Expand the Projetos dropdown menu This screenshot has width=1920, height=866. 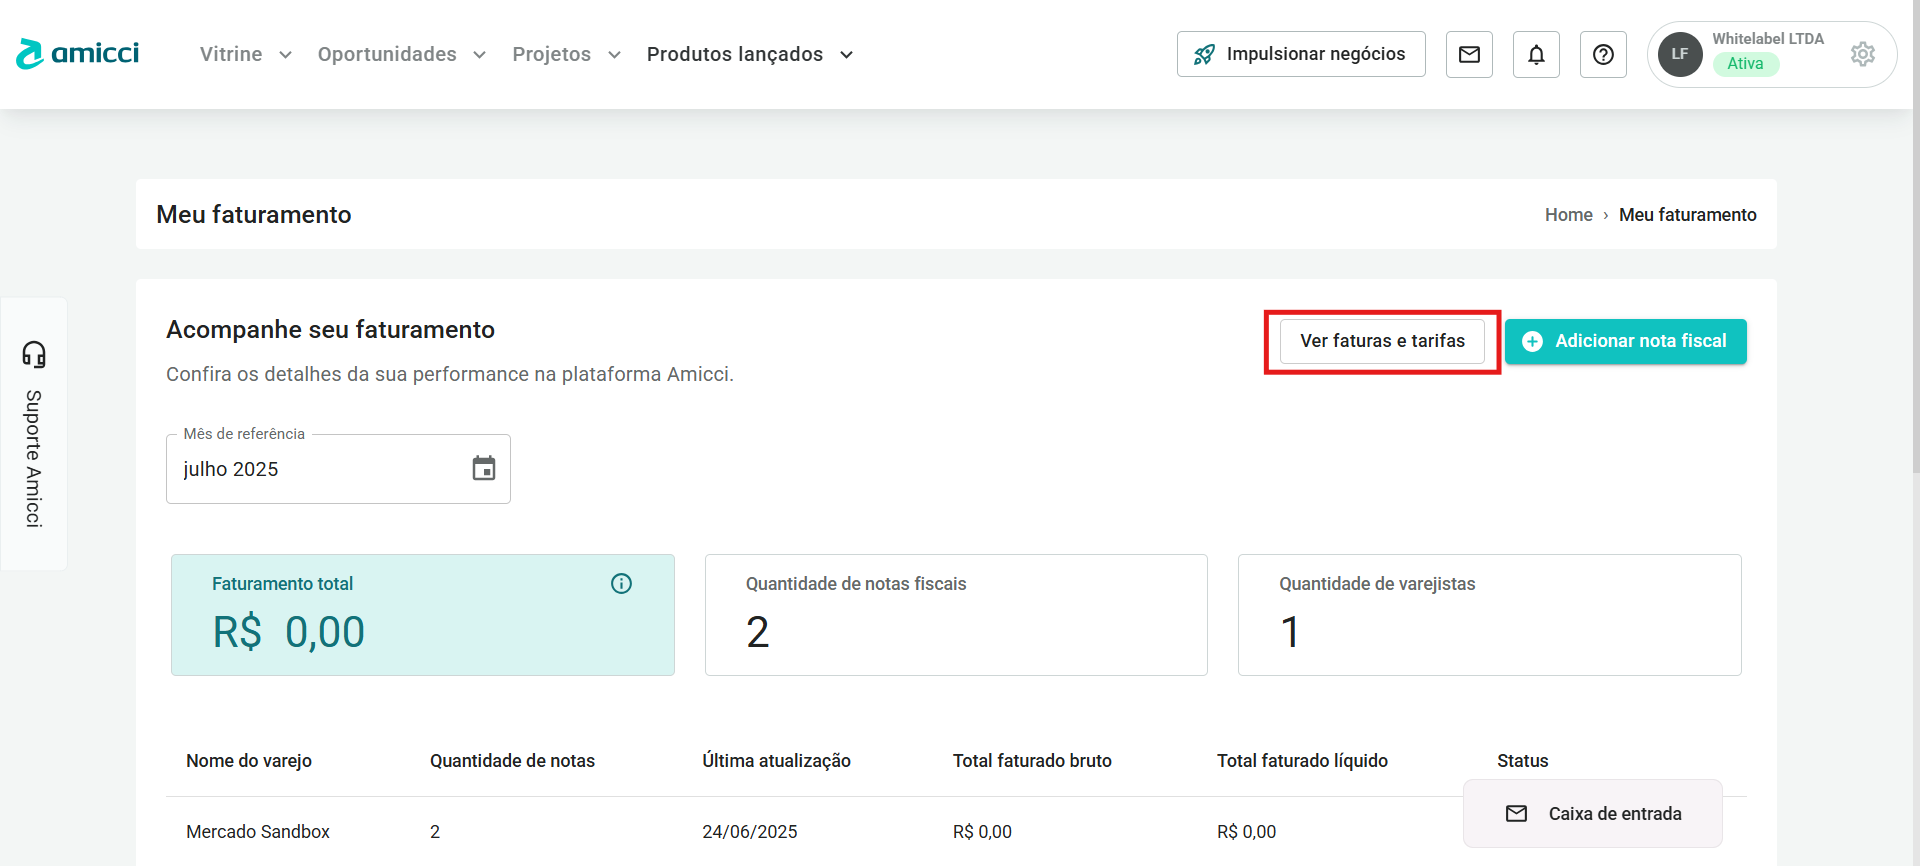coord(566,54)
